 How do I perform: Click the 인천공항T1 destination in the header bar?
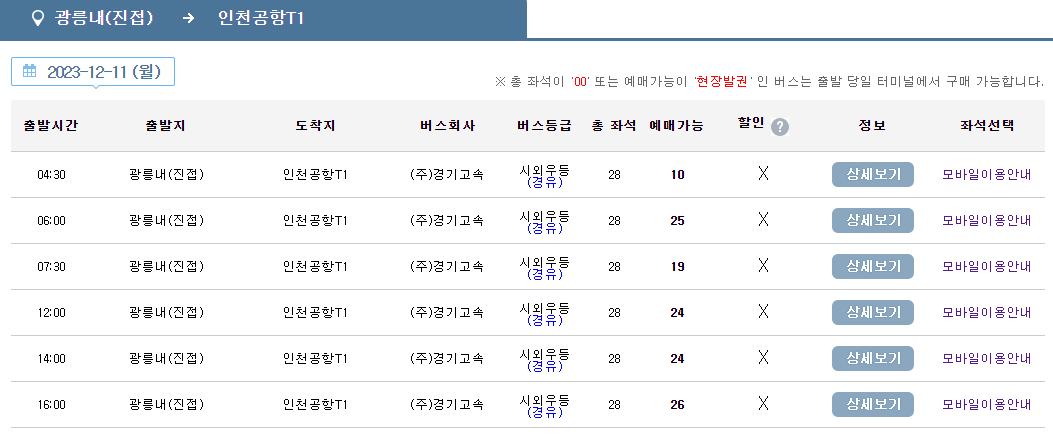pyautogui.click(x=261, y=18)
